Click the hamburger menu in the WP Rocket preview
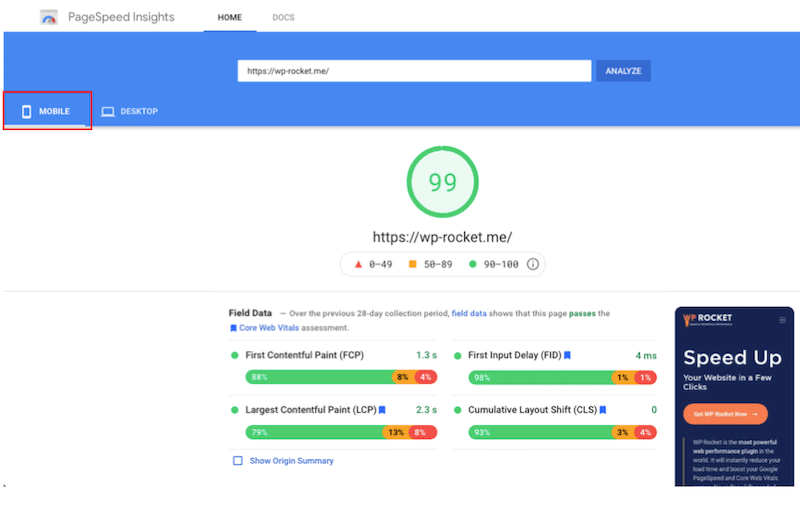Screen dimensions: 800x507 [782, 320]
